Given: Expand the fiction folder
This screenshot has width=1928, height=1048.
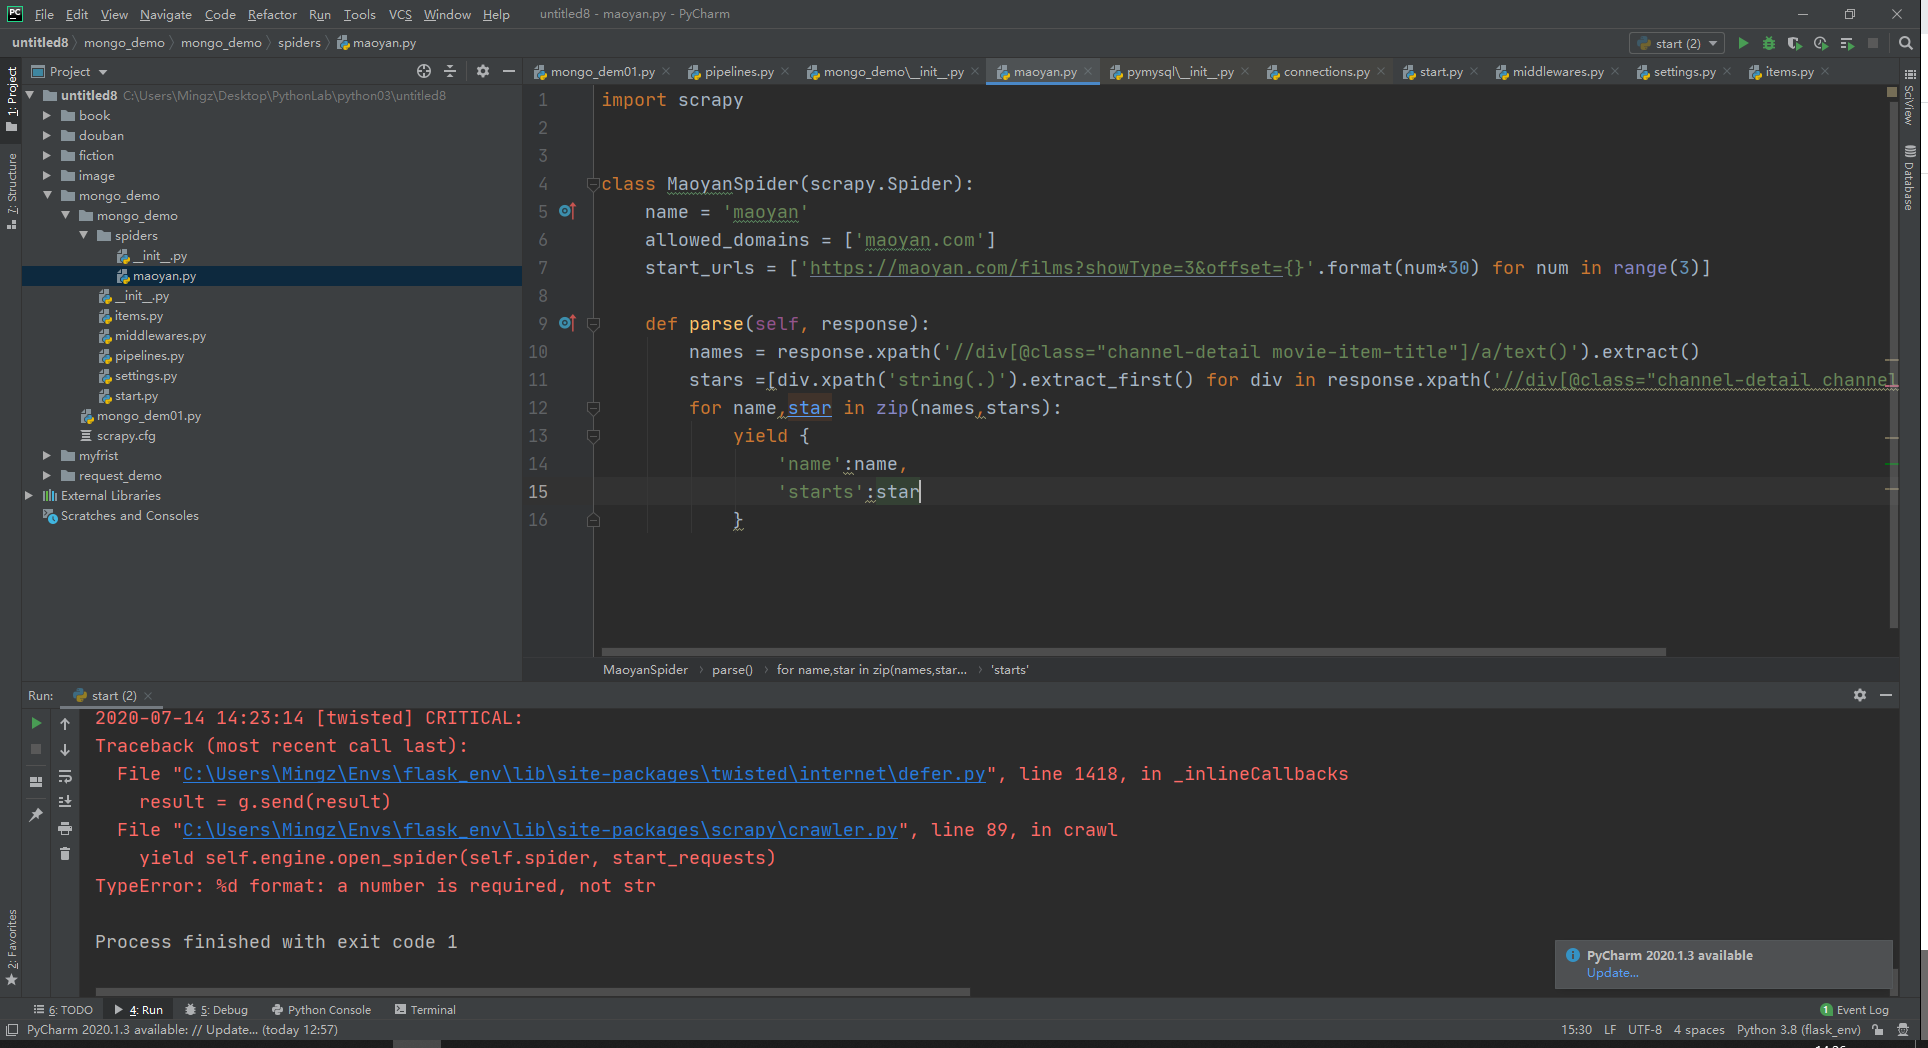Looking at the screenshot, I should click(x=46, y=155).
